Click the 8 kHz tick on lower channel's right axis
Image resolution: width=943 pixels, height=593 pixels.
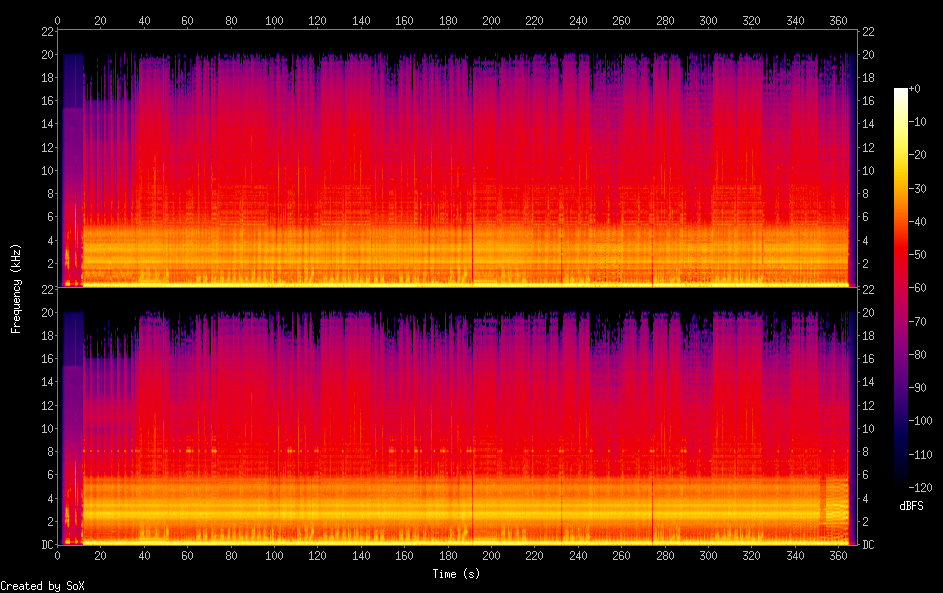(865, 452)
